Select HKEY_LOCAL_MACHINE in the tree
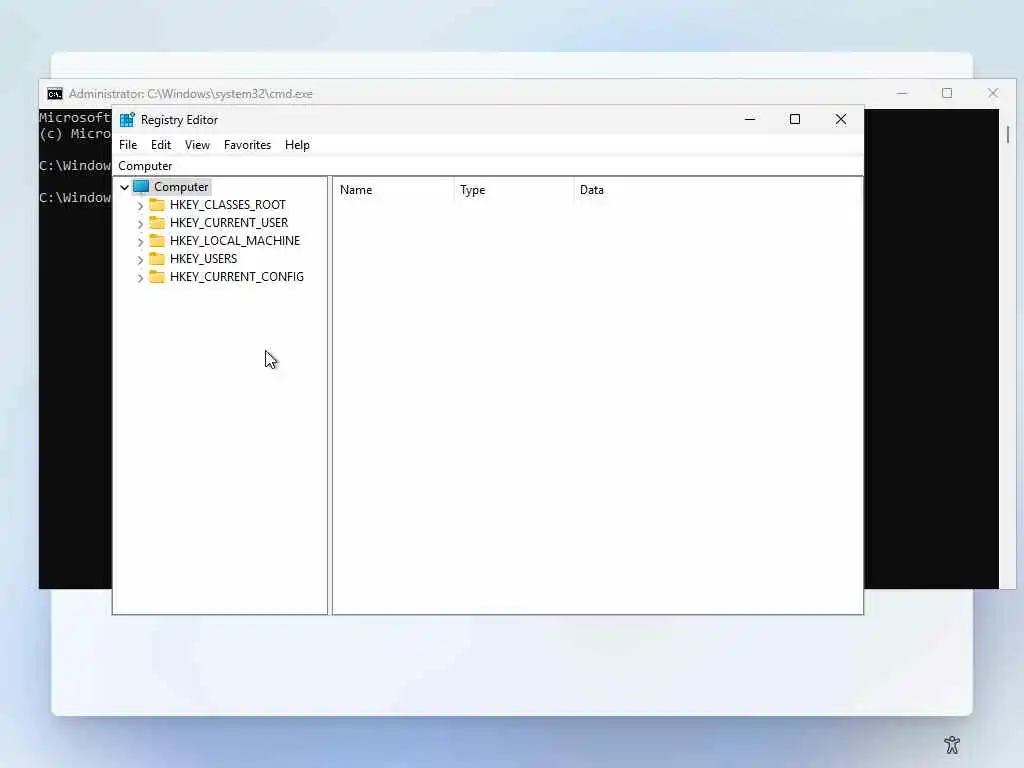This screenshot has height=768, width=1024. (234, 241)
